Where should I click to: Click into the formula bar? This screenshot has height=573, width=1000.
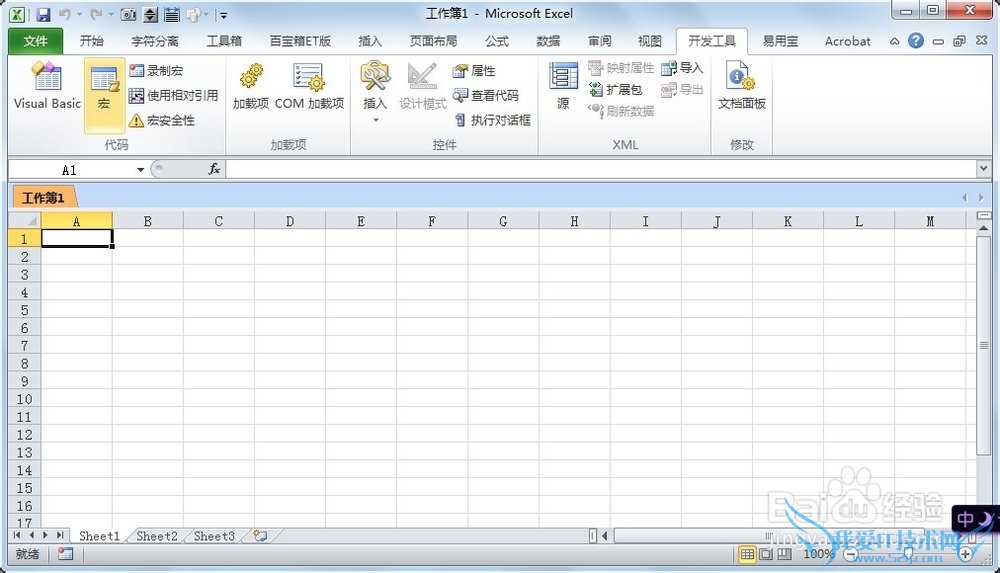pos(601,169)
